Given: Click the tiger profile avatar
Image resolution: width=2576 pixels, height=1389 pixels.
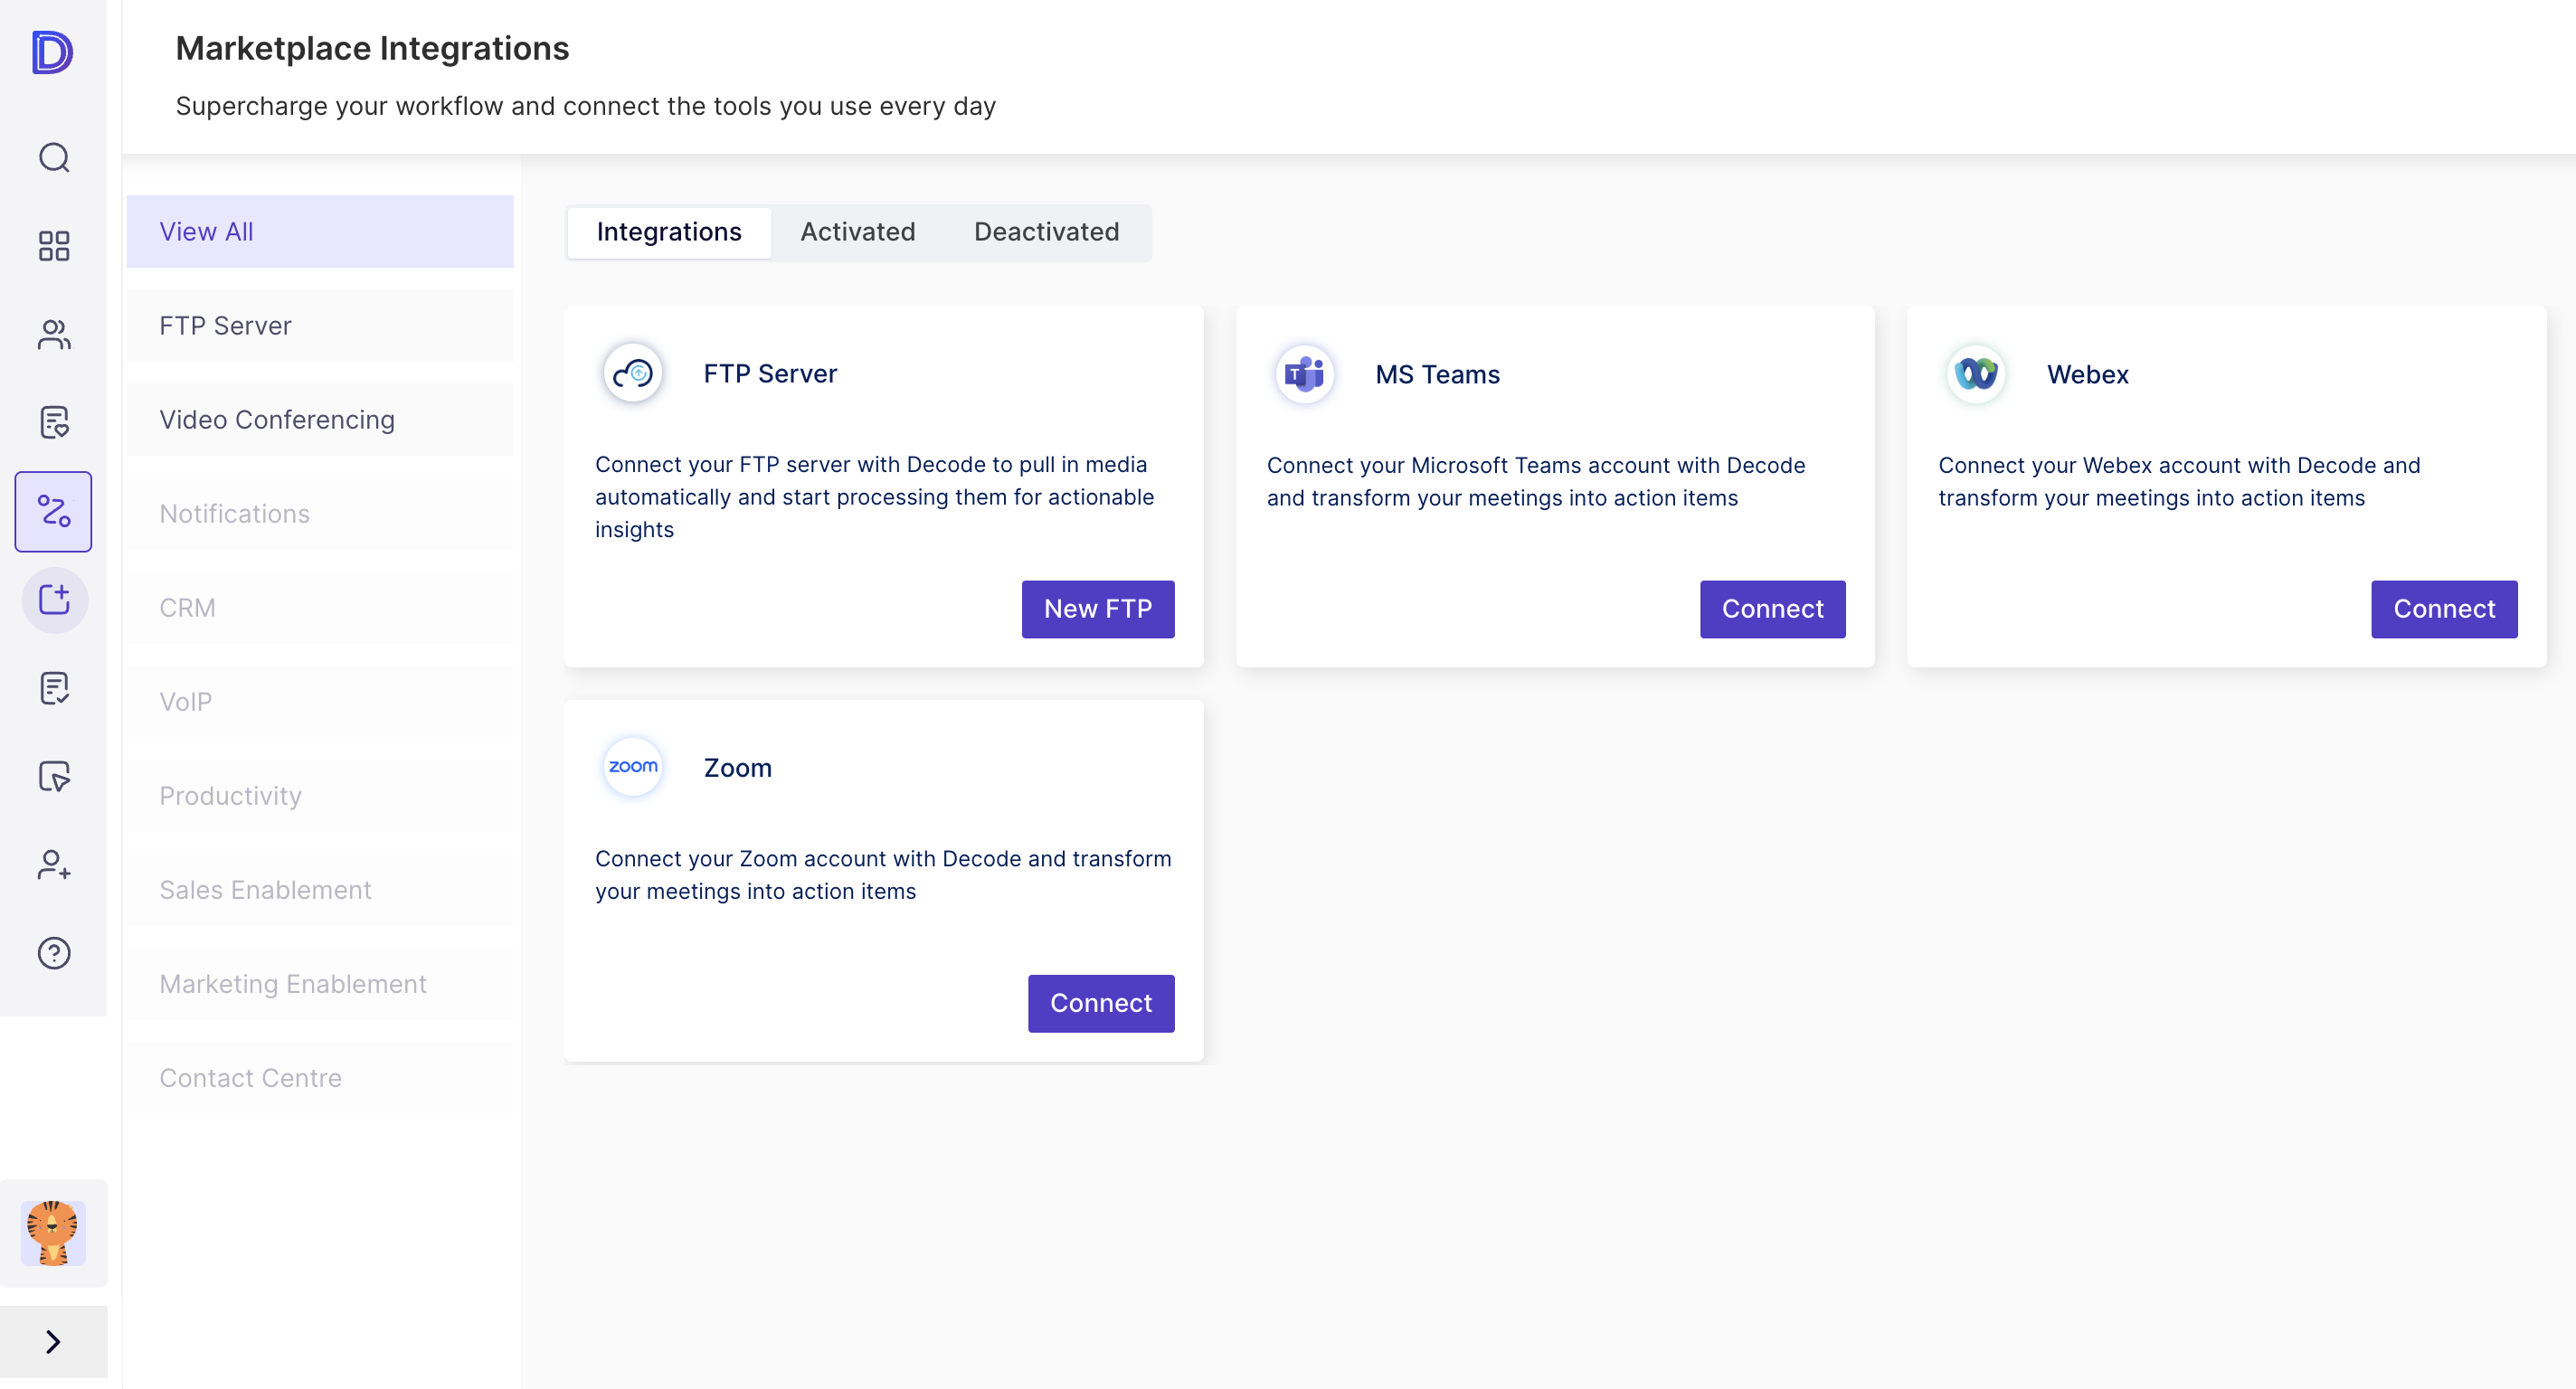Looking at the screenshot, I should pos(53,1233).
